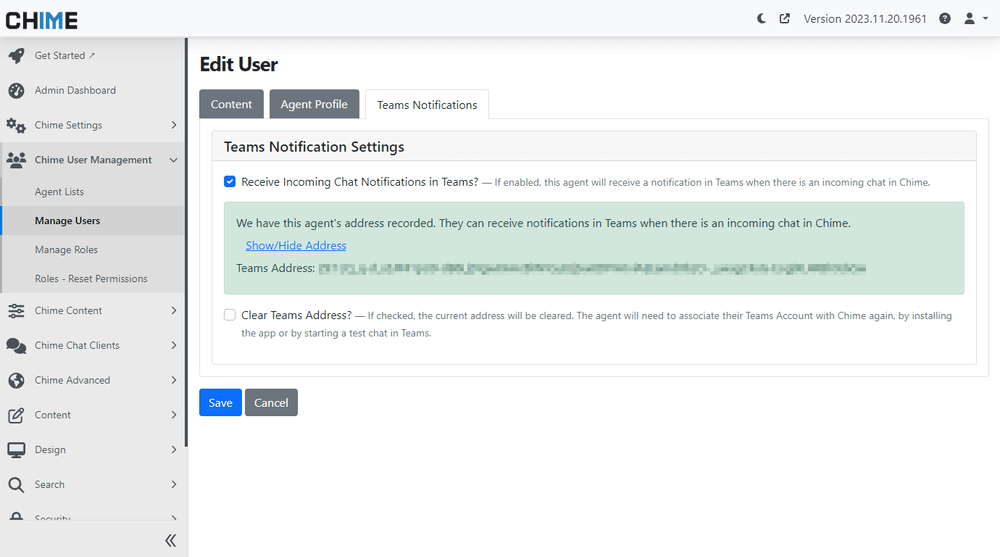Click the Chime Chat Clients bubbles icon
Image resolution: width=1000 pixels, height=557 pixels.
click(17, 345)
